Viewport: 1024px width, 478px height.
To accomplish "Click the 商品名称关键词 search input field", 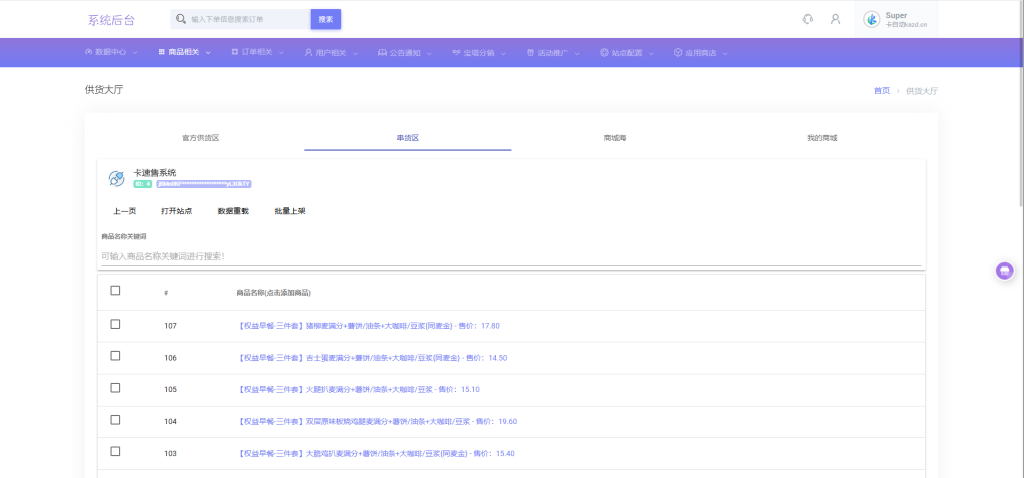I will (x=510, y=256).
